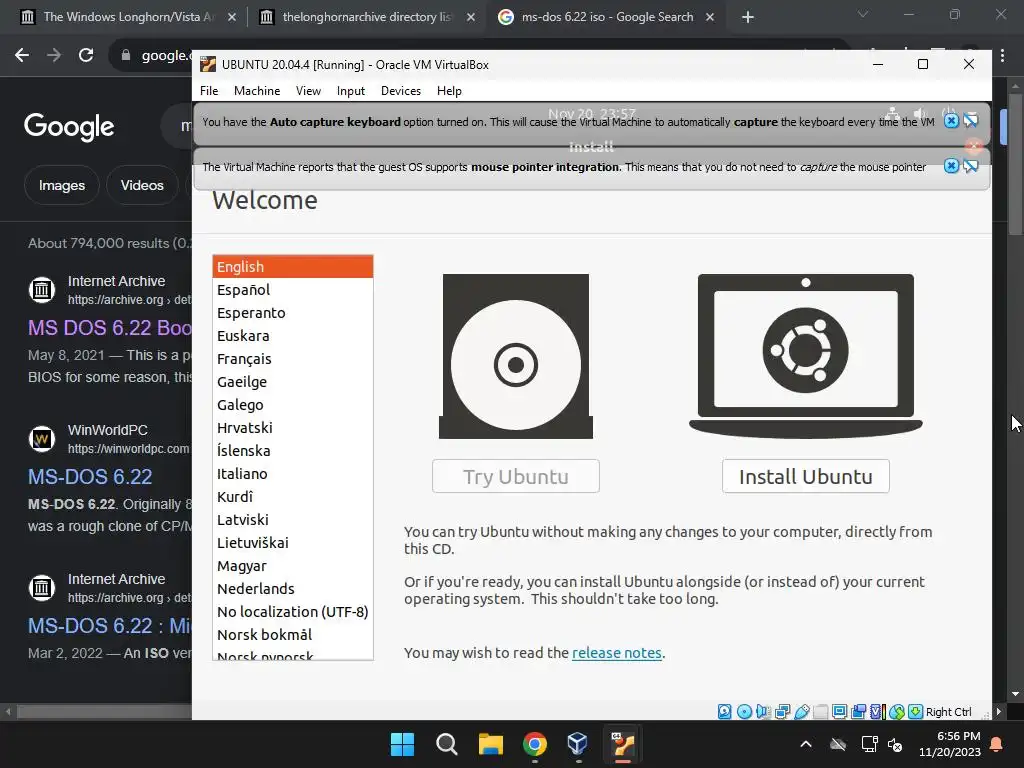Click the mouse integration icon in VirtualBox status bar
The width and height of the screenshot is (1024, 768).
pyautogui.click(x=897, y=712)
